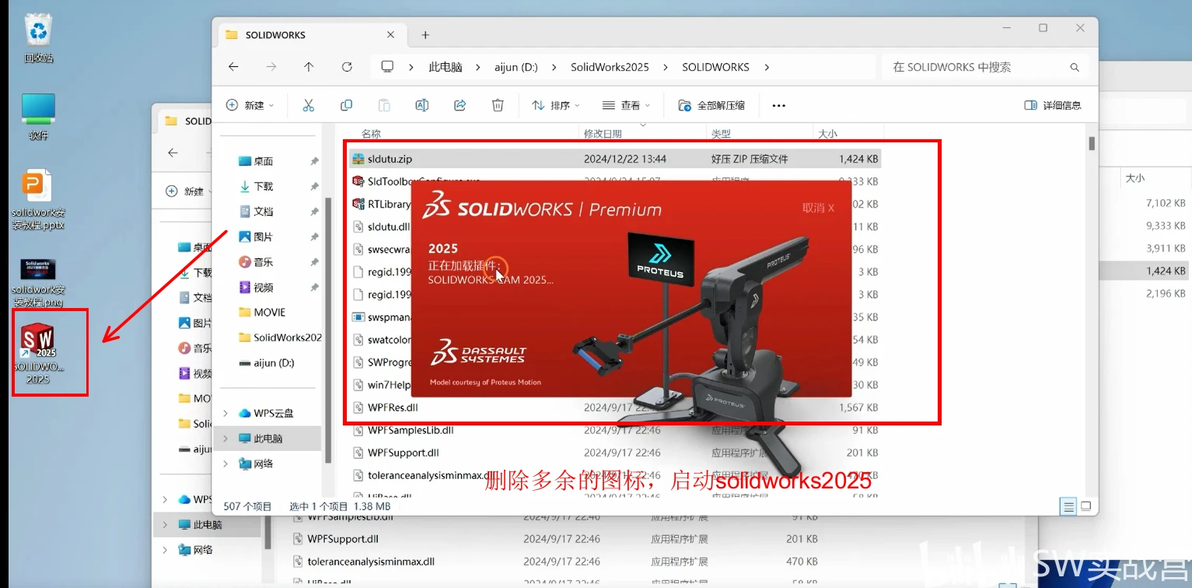Open the 排序 sort dropdown
Viewport: 1192px width, 588px height.
[556, 106]
